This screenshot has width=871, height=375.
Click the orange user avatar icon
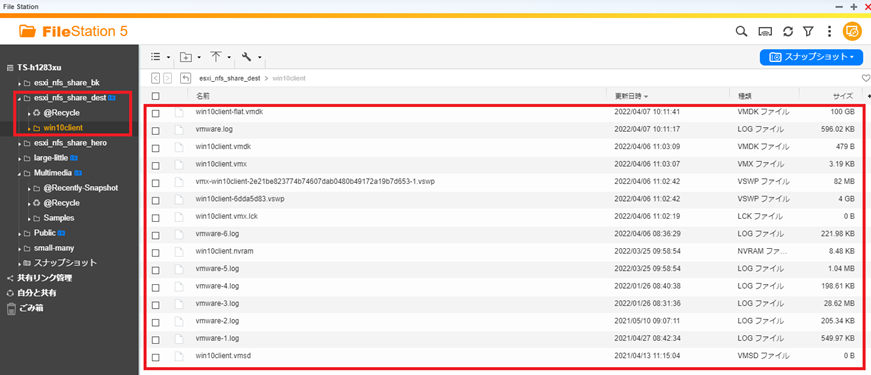[851, 32]
